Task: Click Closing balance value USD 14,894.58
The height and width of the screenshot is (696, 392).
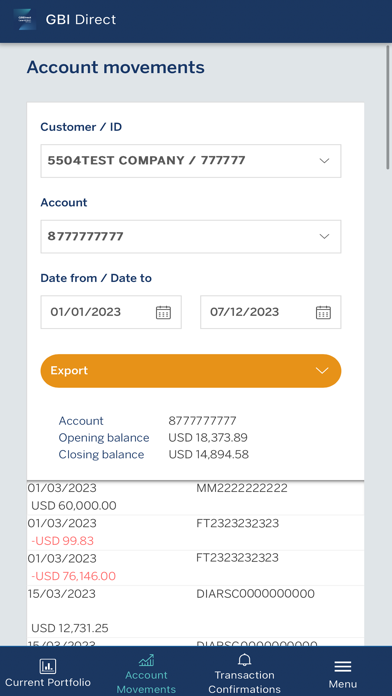Action: (208, 455)
